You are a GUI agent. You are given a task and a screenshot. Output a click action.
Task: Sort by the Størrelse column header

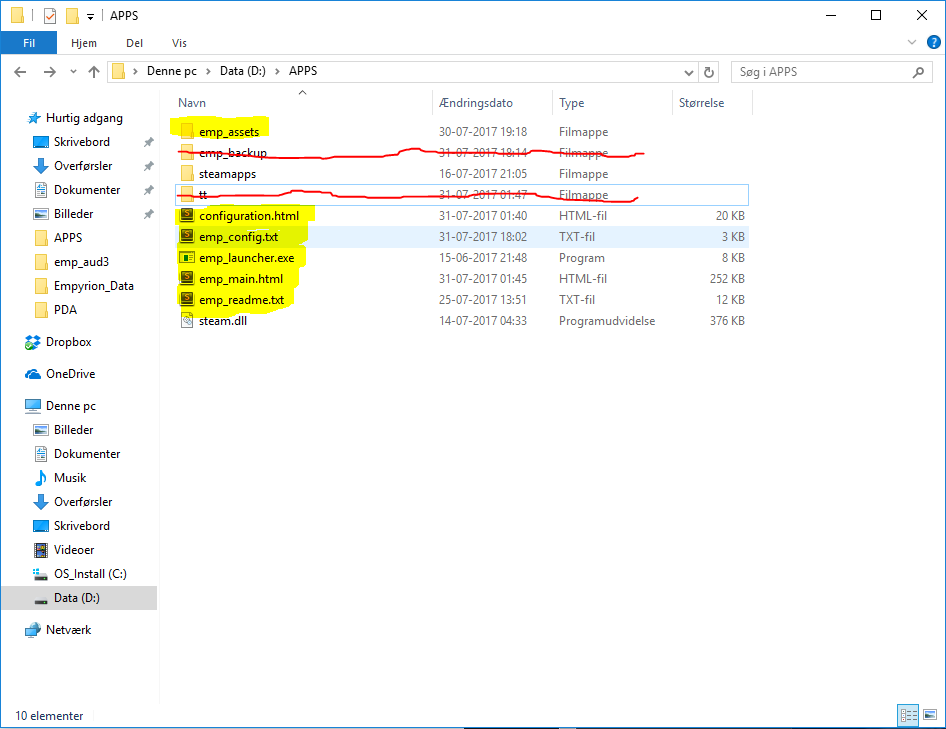pos(701,103)
